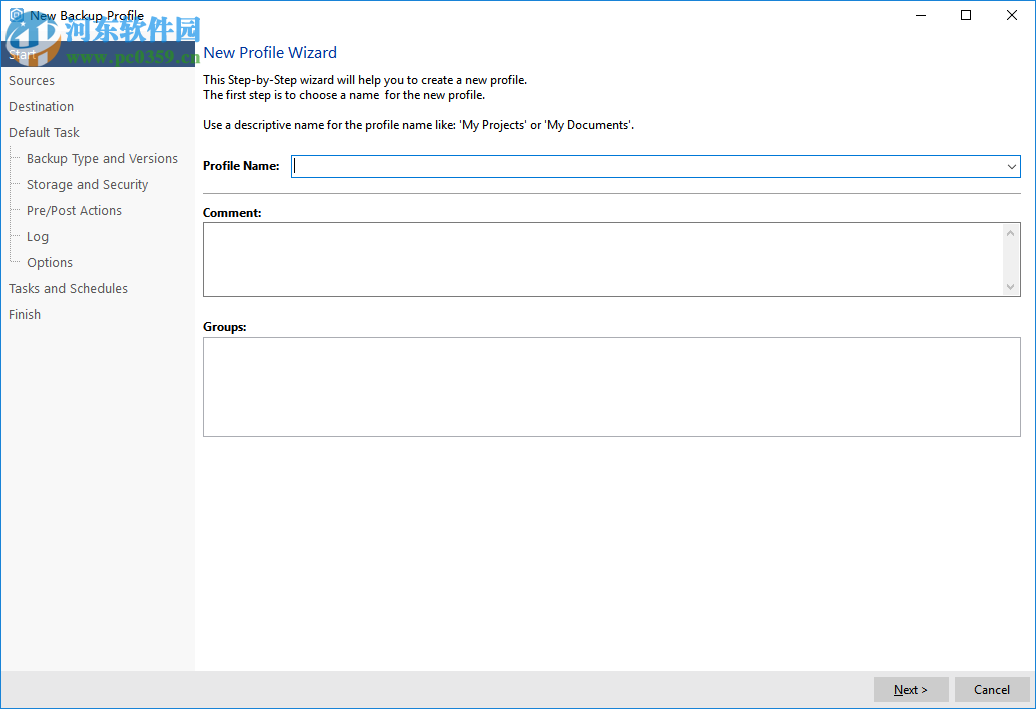The height and width of the screenshot is (709, 1036).
Task: Click the Groups list box
Action: click(x=611, y=387)
